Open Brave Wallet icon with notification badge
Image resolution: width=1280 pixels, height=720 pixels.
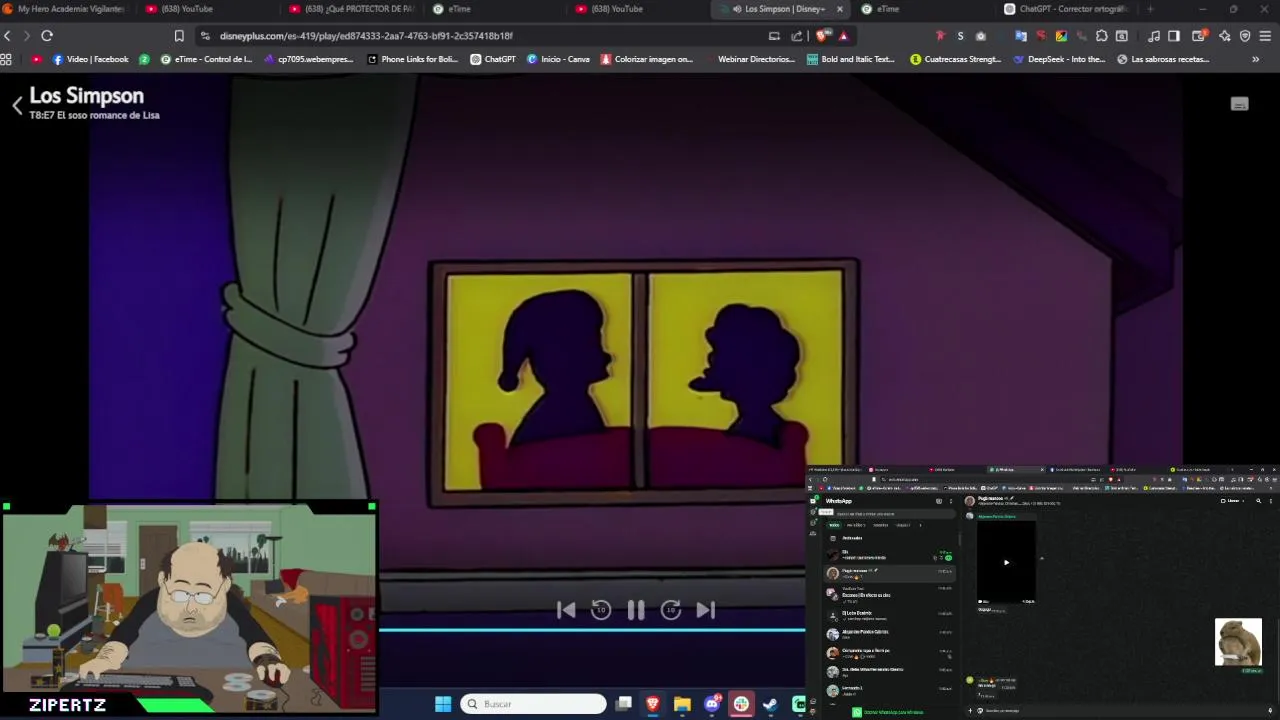(x=1201, y=36)
